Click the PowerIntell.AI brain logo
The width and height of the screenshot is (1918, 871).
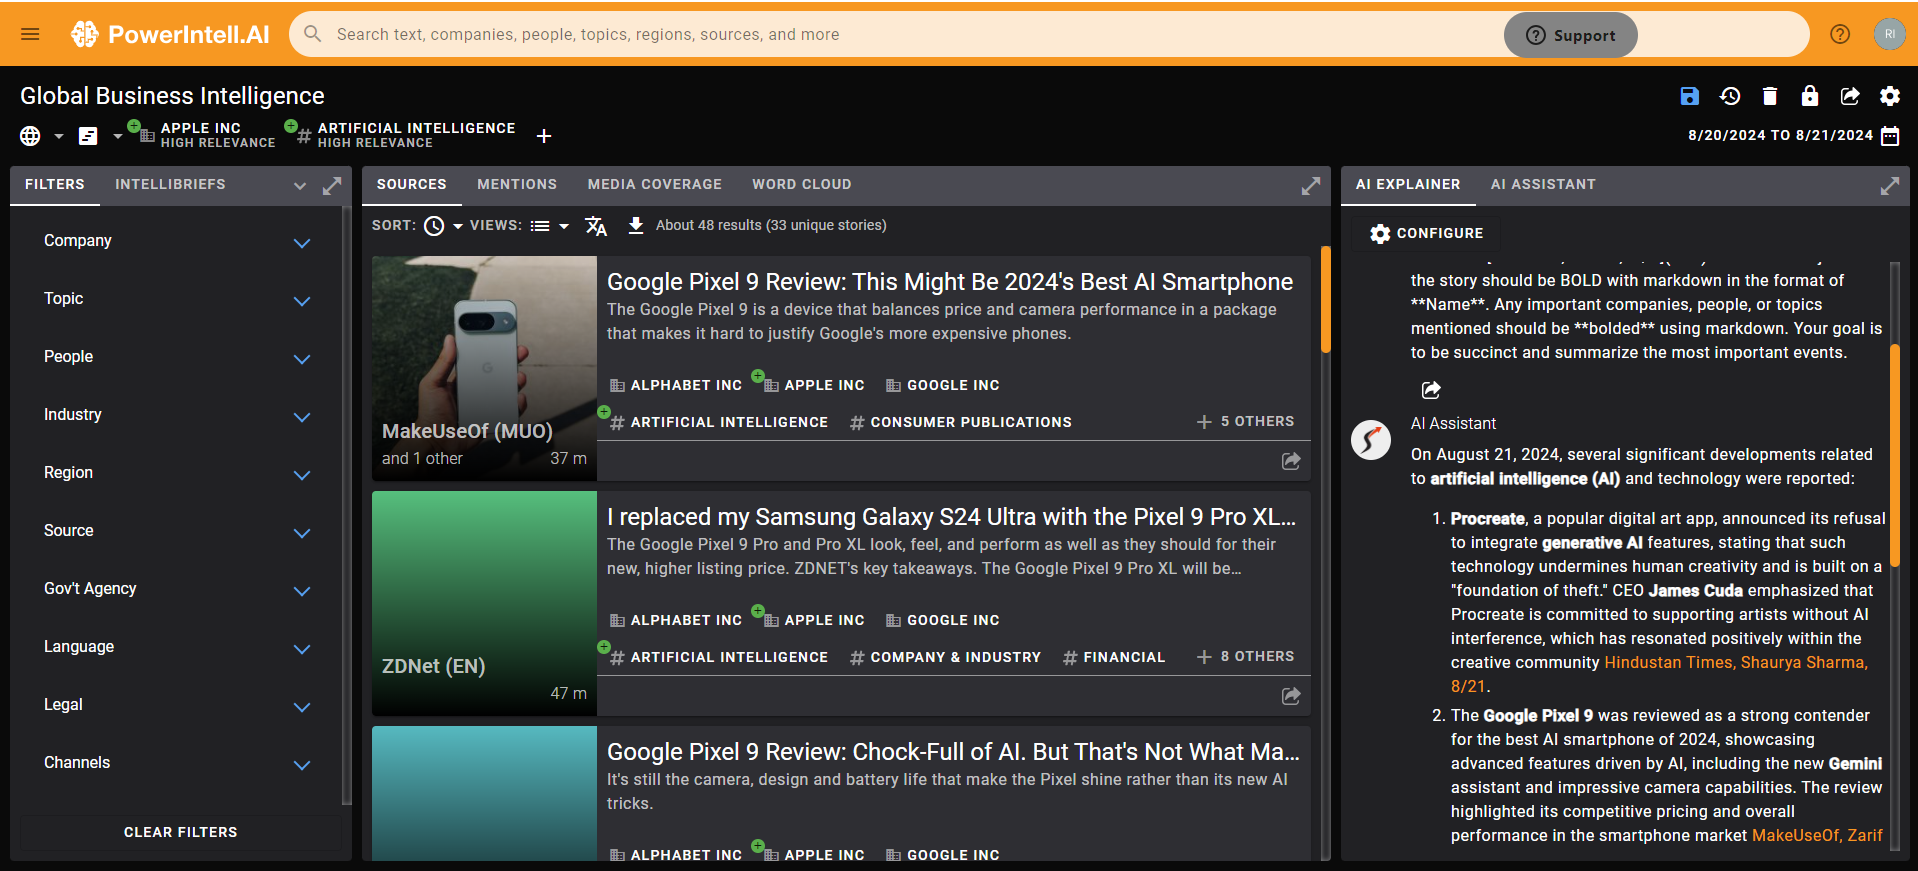tap(84, 34)
